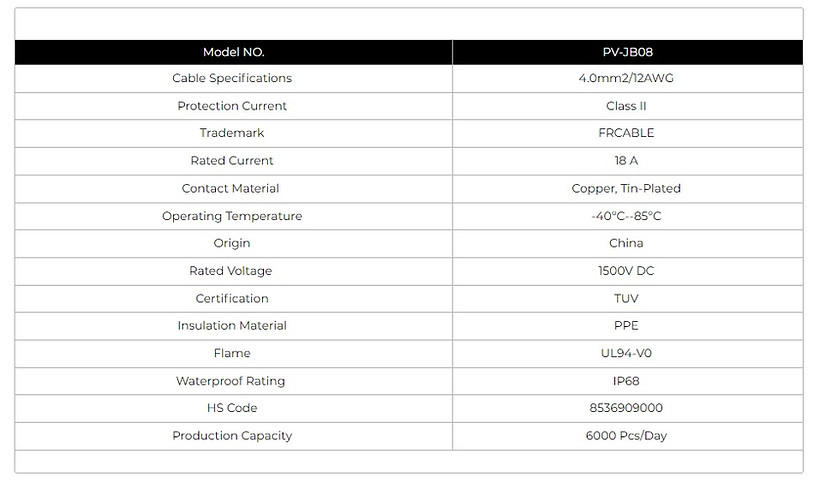Select the FRCABLE trademark value

pos(626,133)
